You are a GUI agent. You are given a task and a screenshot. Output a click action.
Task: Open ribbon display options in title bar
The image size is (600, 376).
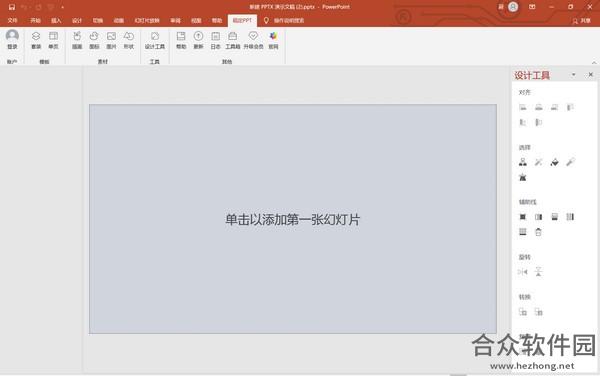click(x=532, y=7)
